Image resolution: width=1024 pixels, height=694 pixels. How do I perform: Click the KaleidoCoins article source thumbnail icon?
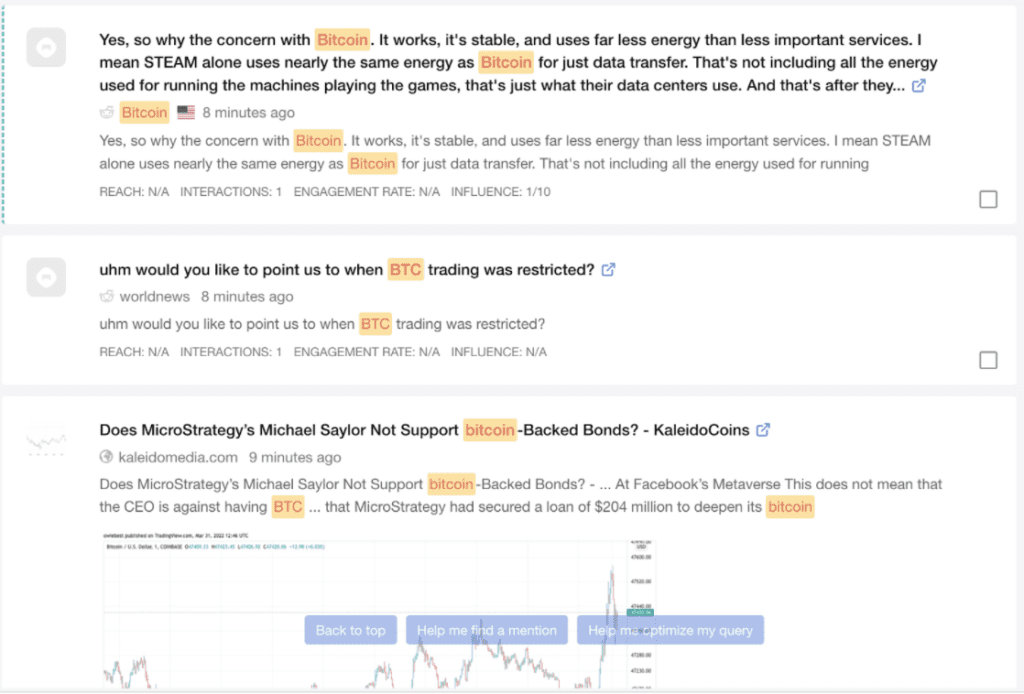click(x=46, y=437)
